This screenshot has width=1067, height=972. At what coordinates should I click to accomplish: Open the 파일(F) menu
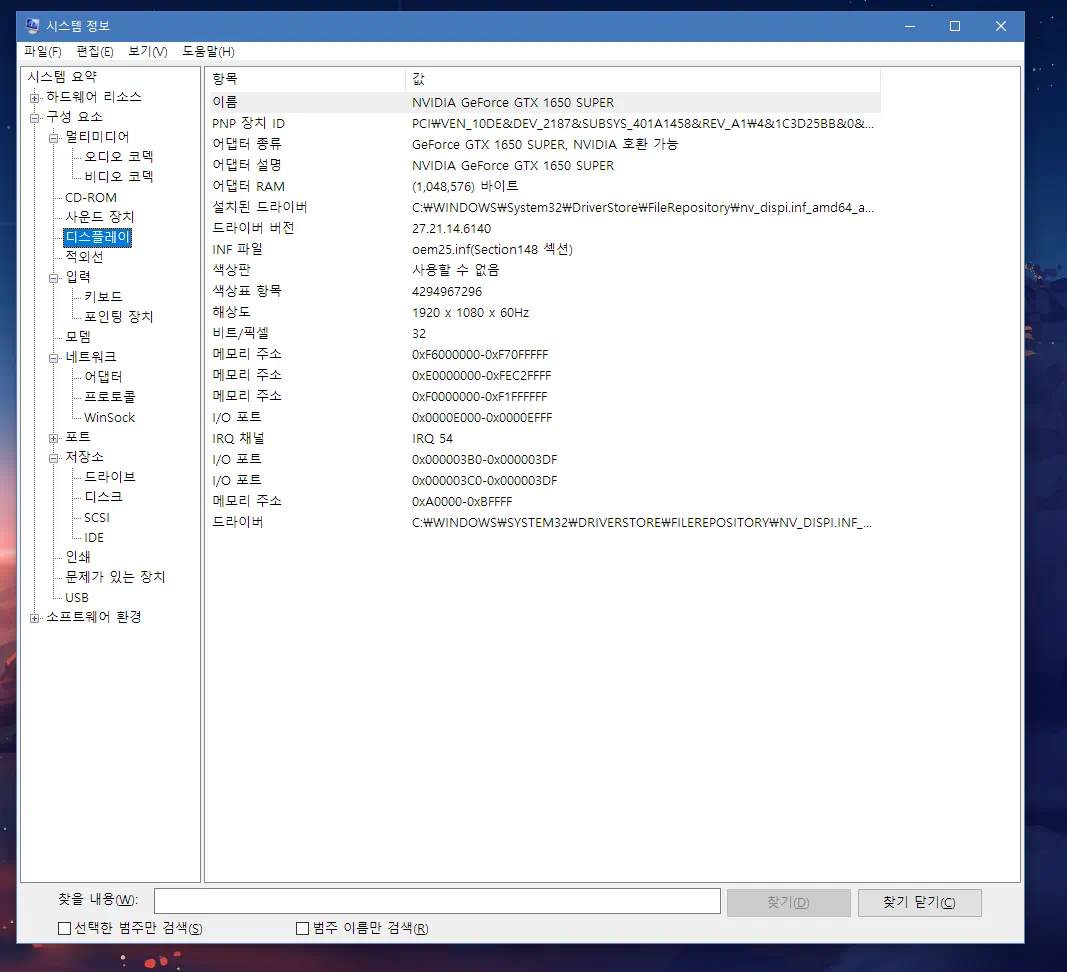pos(42,52)
